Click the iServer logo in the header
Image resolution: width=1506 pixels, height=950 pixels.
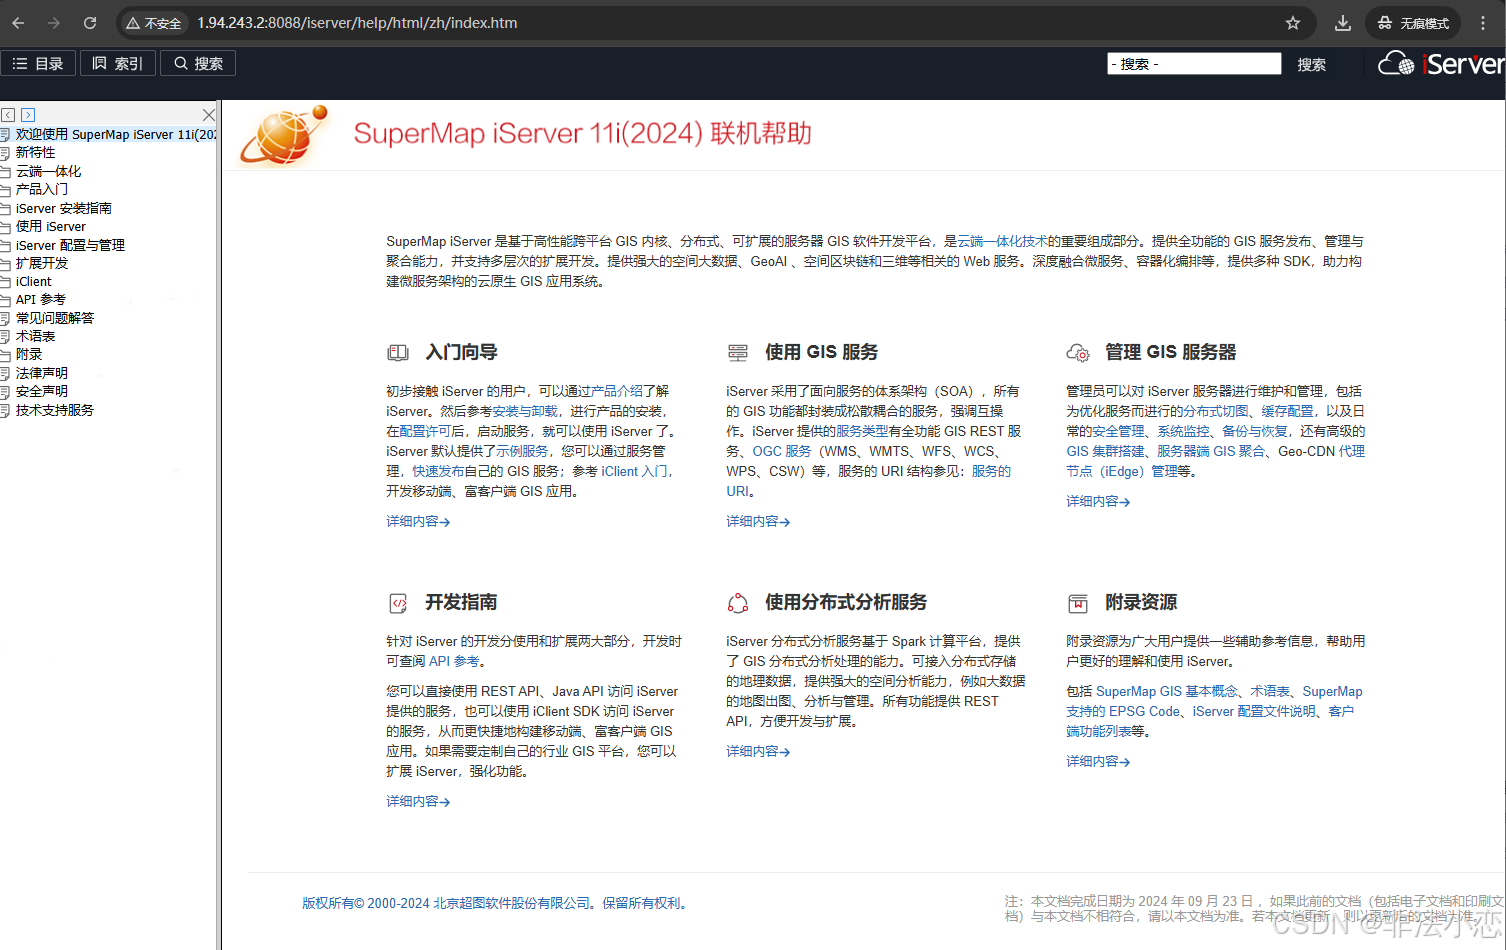click(x=1440, y=64)
